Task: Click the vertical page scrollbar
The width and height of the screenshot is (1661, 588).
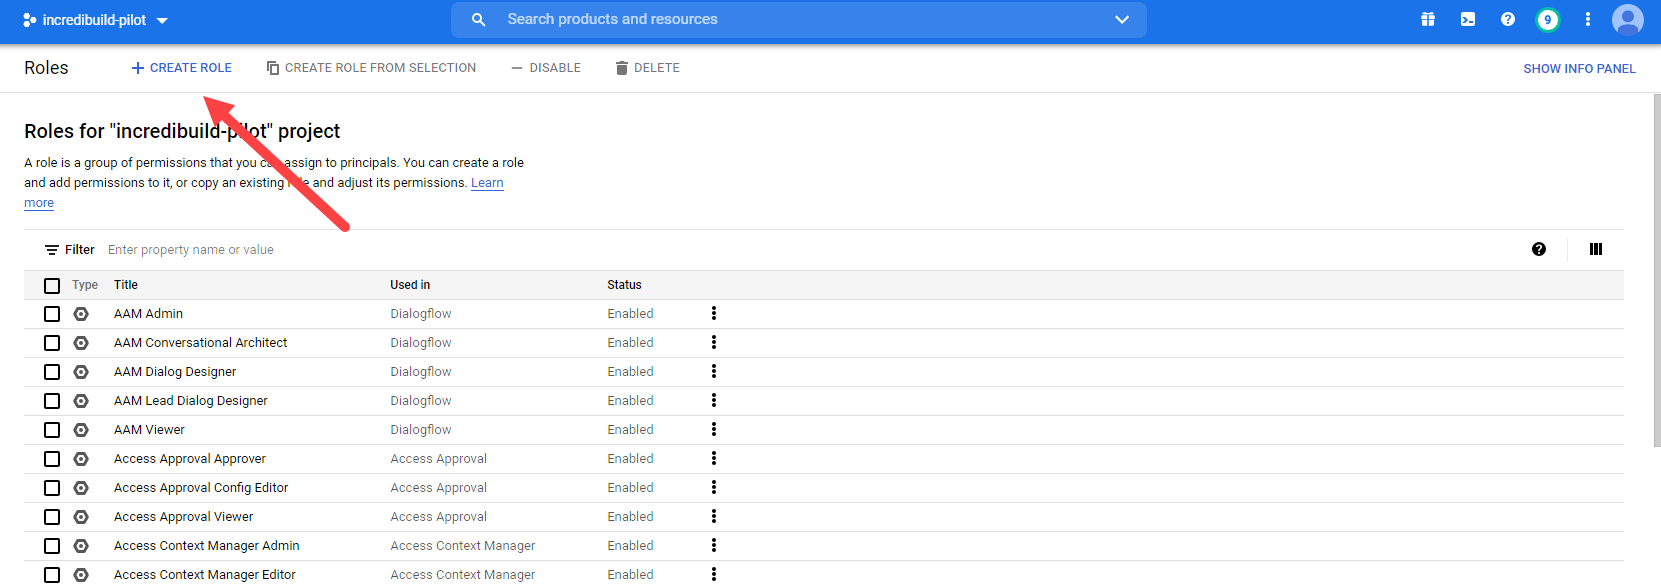Action: click(1656, 270)
